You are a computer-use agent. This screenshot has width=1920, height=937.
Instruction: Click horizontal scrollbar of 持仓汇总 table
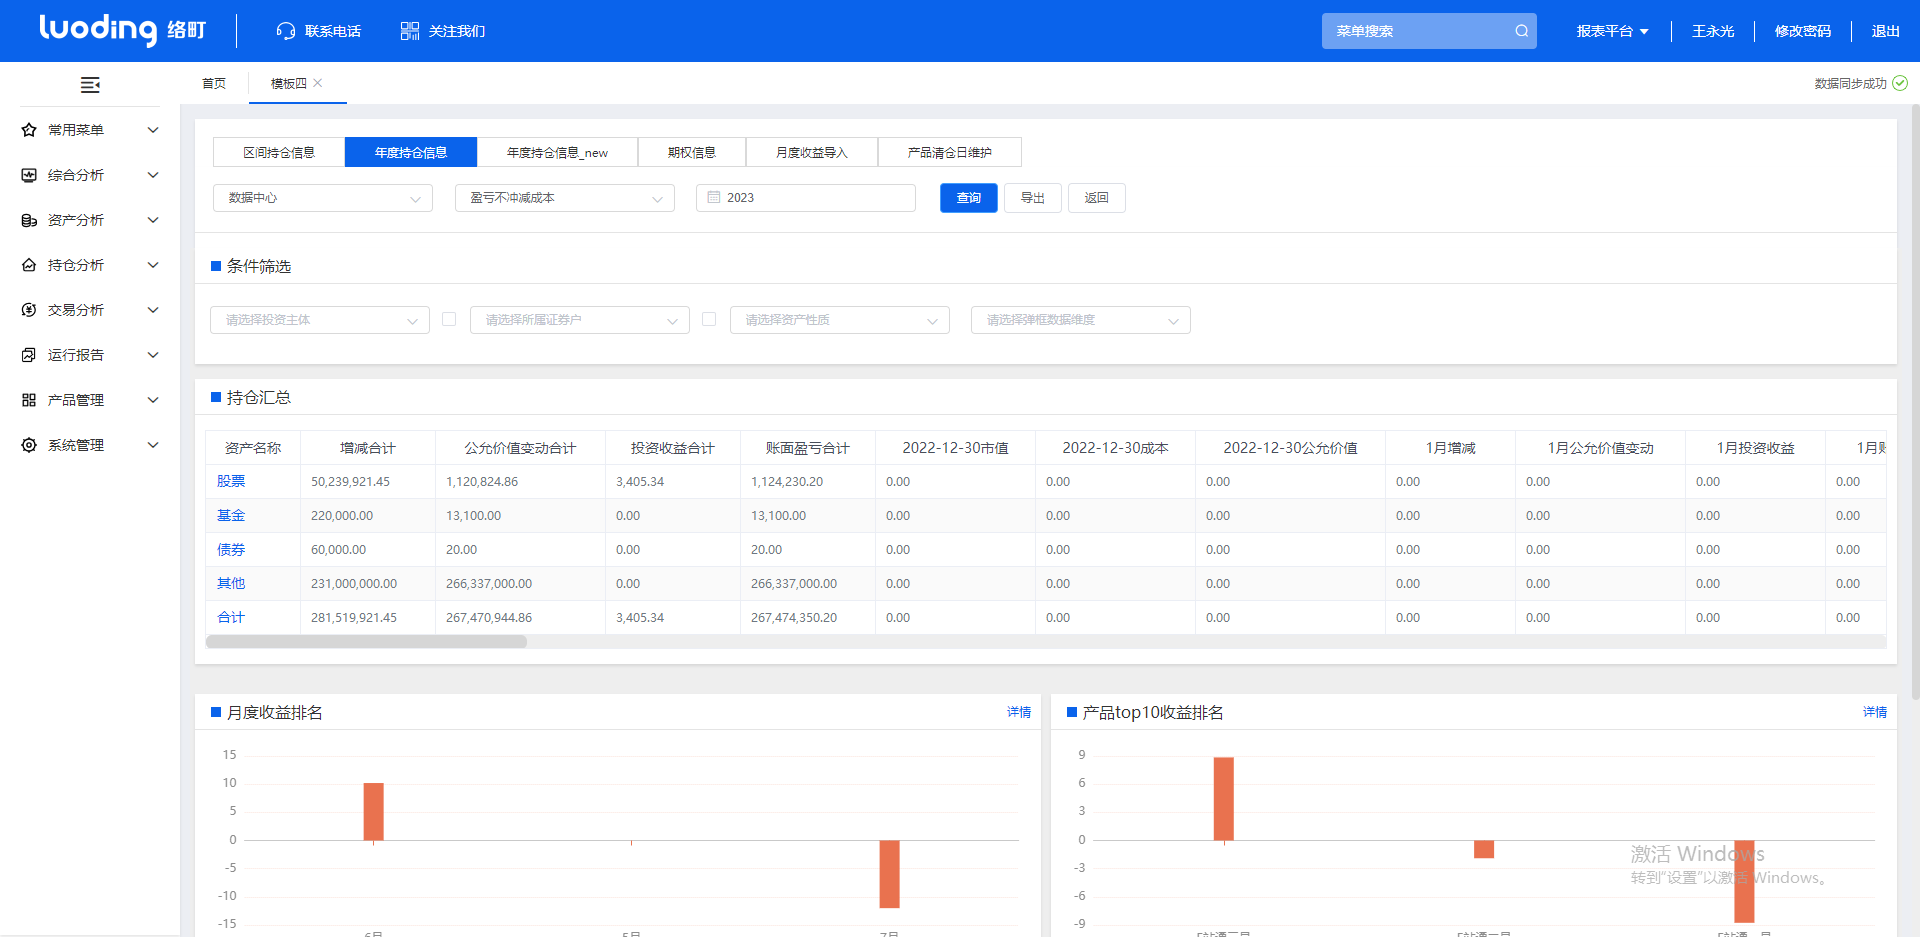click(366, 642)
